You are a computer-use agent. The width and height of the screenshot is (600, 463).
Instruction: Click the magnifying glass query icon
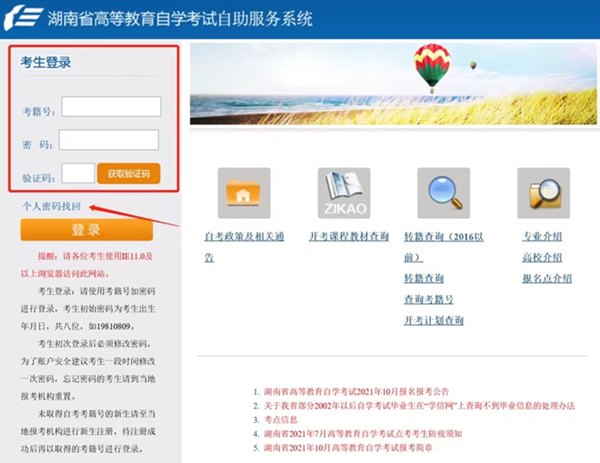443,193
